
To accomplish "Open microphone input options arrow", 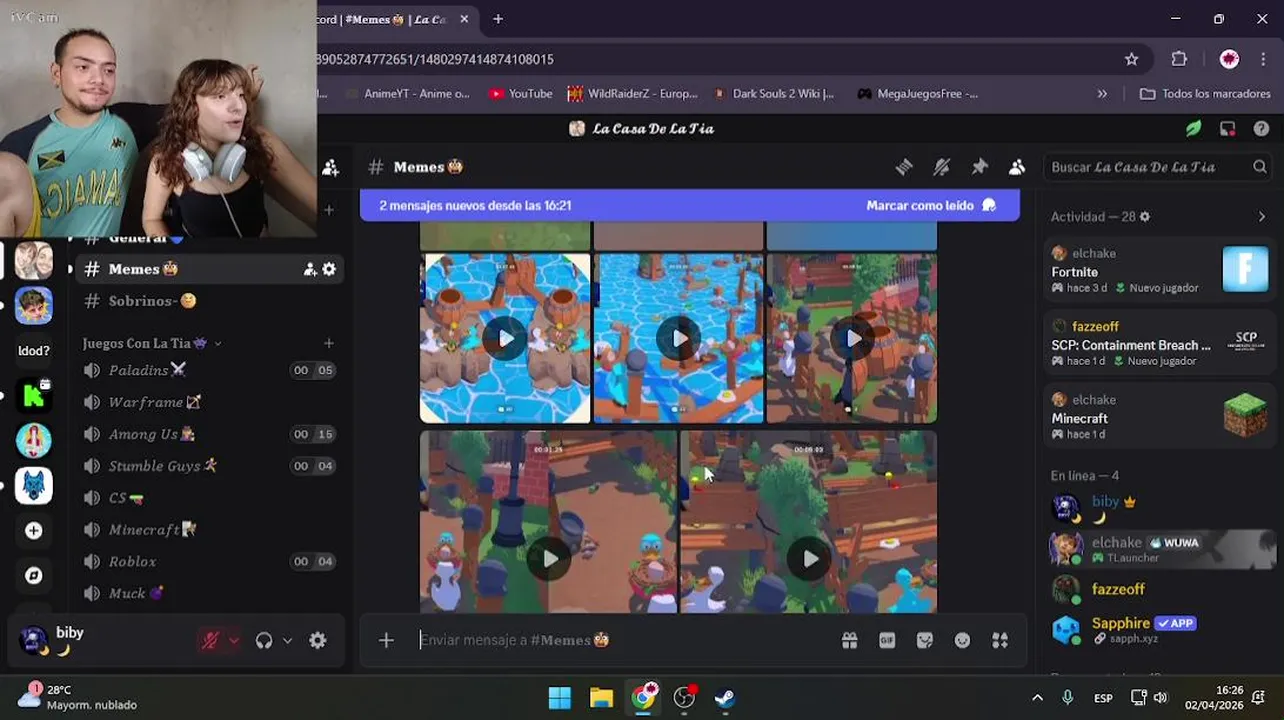I will 234,641.
